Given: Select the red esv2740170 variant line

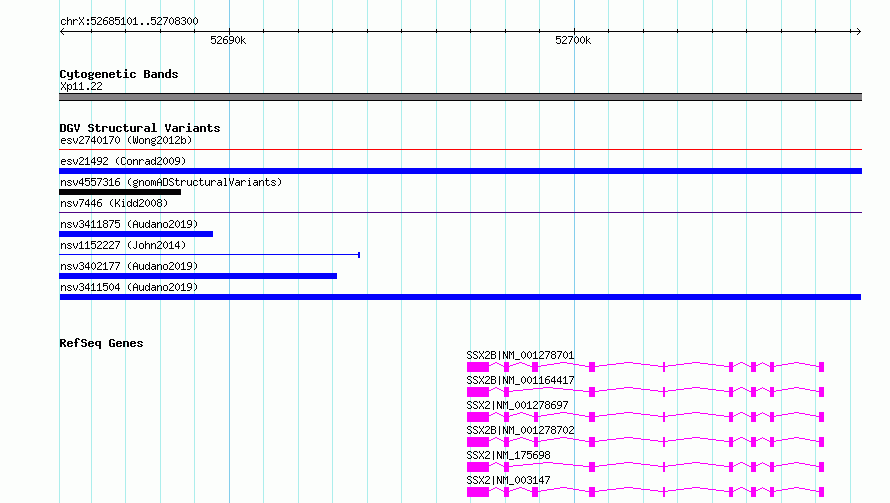Looking at the screenshot, I should (460, 150).
